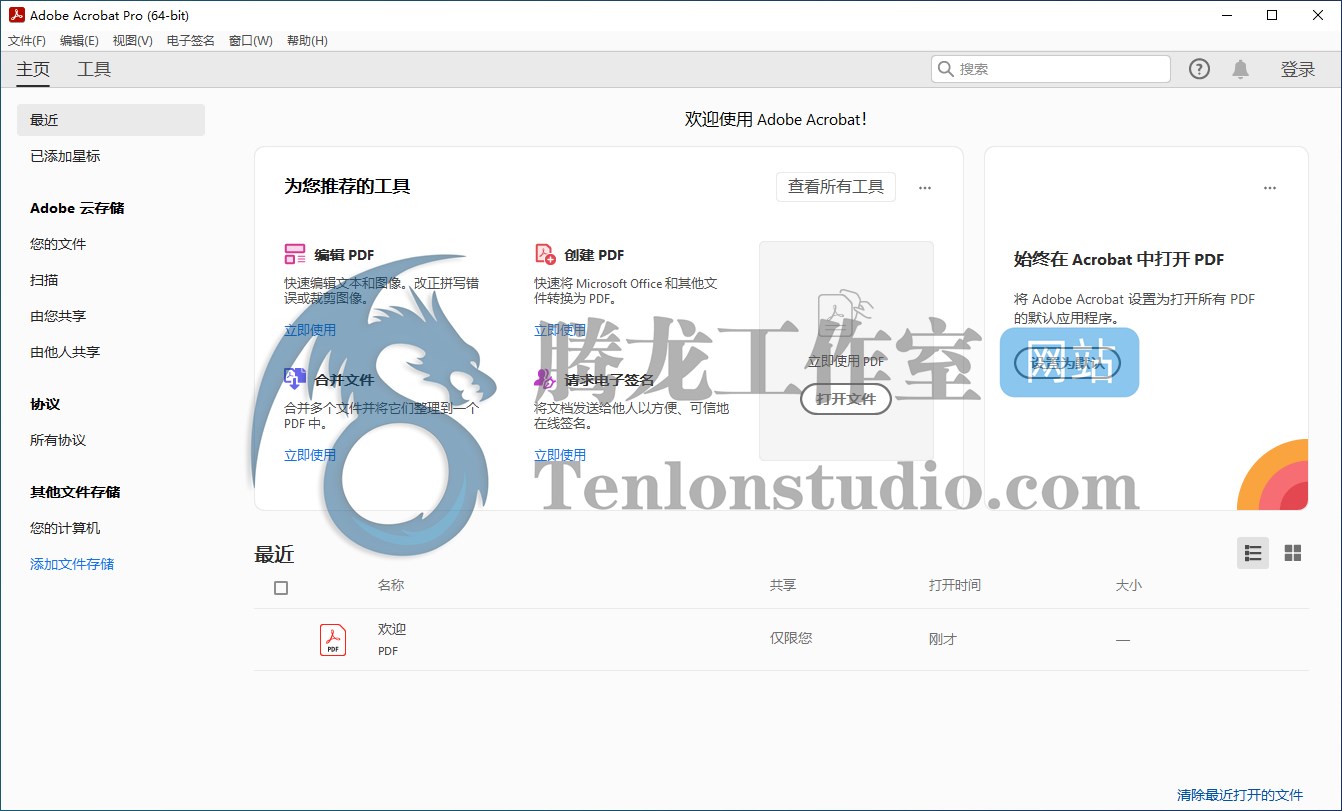Switch to list view icon
The width and height of the screenshot is (1342, 811).
pos(1253,553)
